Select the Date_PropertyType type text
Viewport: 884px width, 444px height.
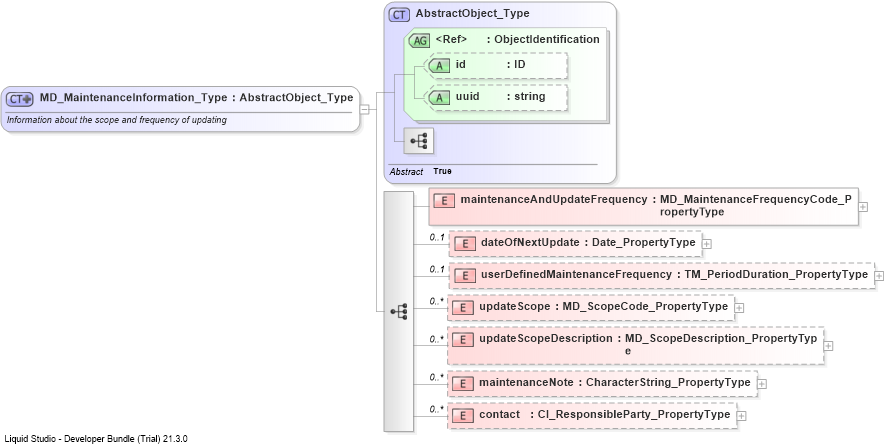(x=643, y=242)
